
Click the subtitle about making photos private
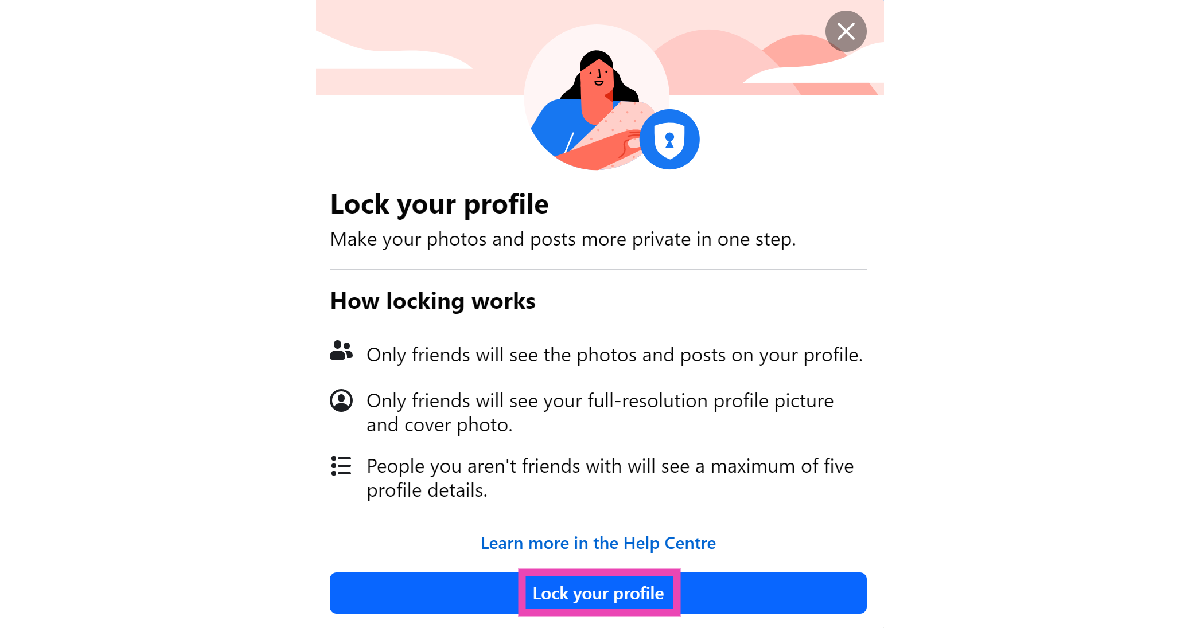tap(563, 240)
